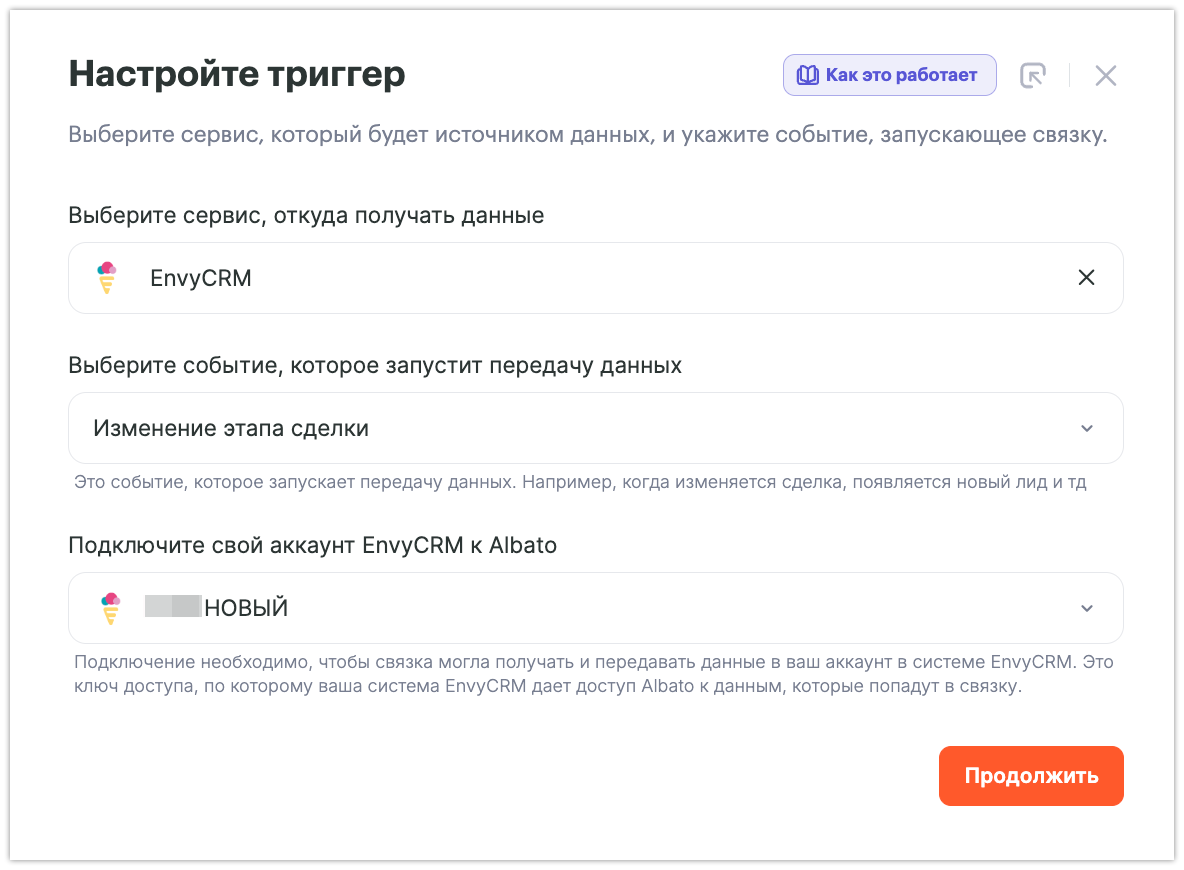
Task: Click the event hint text below the event dropdown
Action: pyautogui.click(x=580, y=483)
